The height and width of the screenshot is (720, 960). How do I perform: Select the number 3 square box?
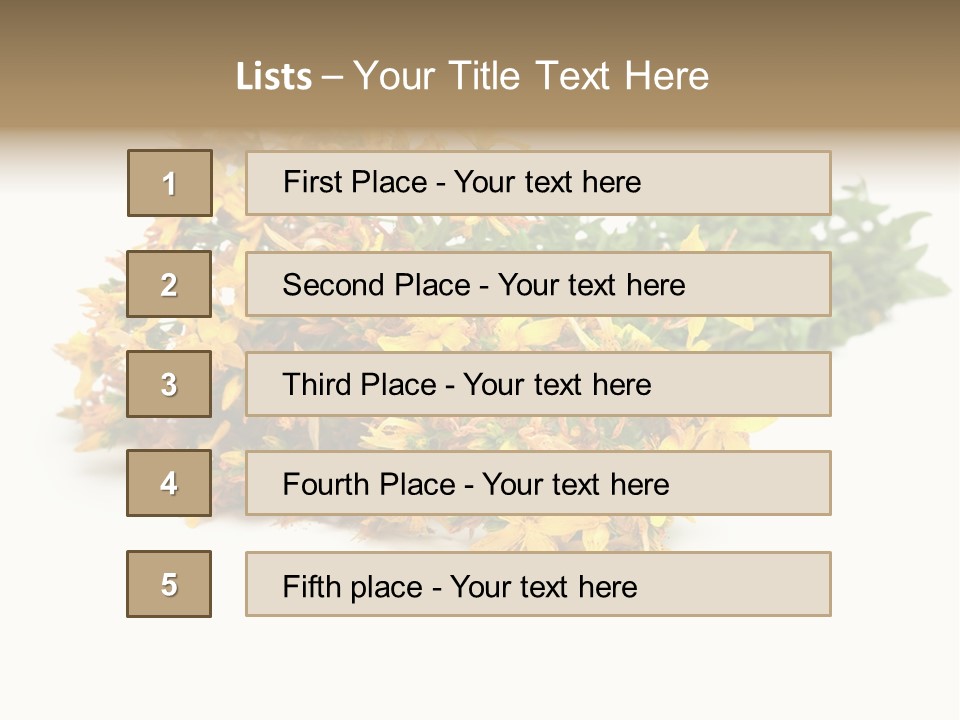pos(169,384)
